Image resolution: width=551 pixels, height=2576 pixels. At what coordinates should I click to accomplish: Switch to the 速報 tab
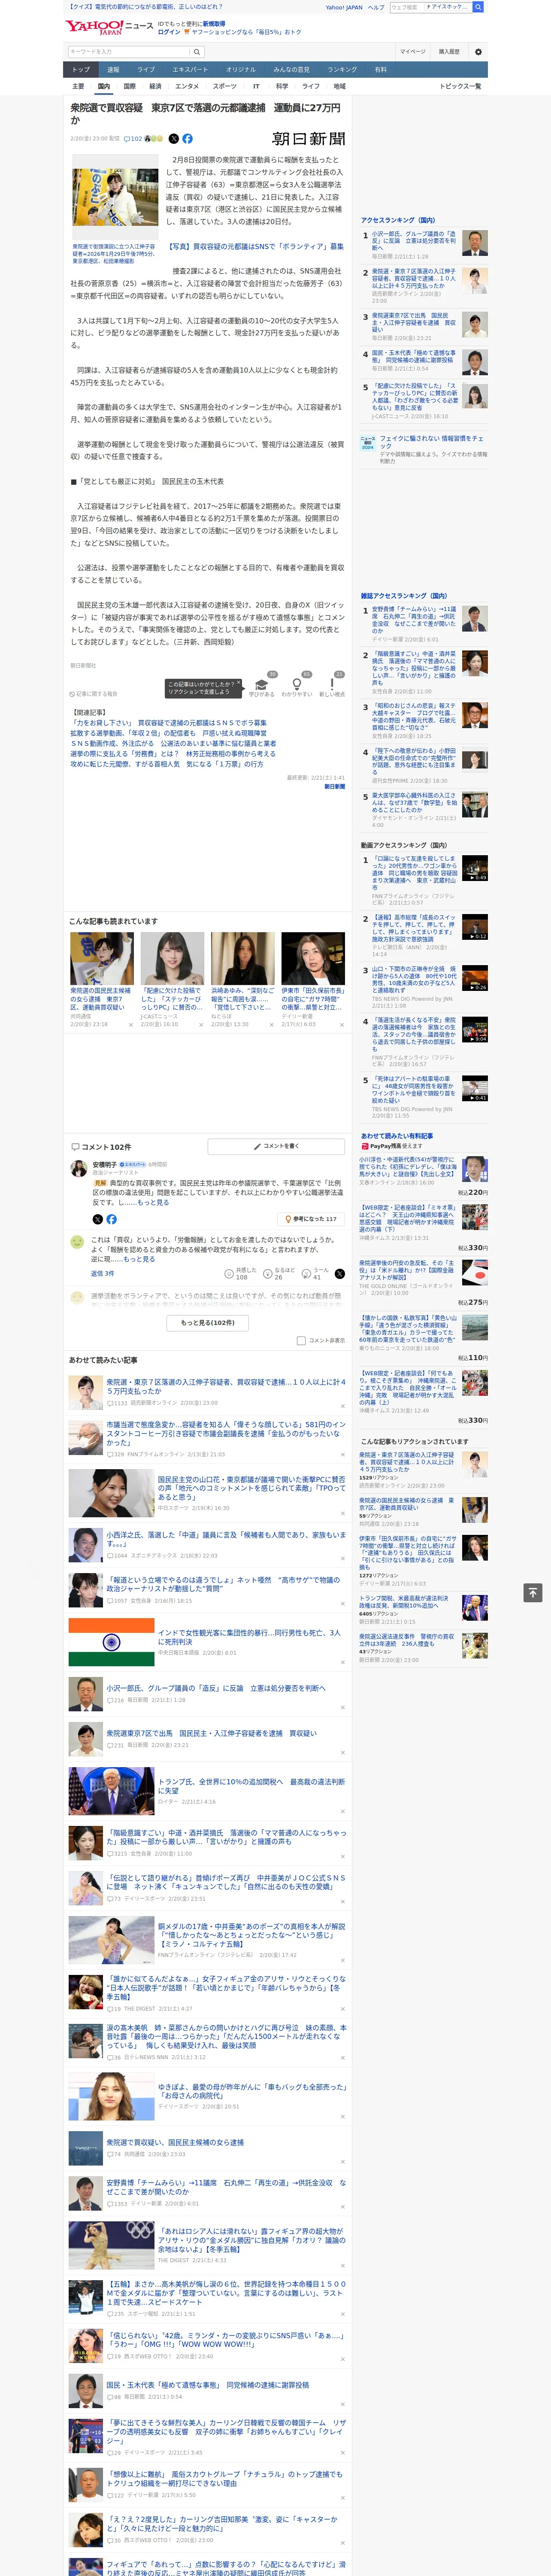pyautogui.click(x=113, y=69)
